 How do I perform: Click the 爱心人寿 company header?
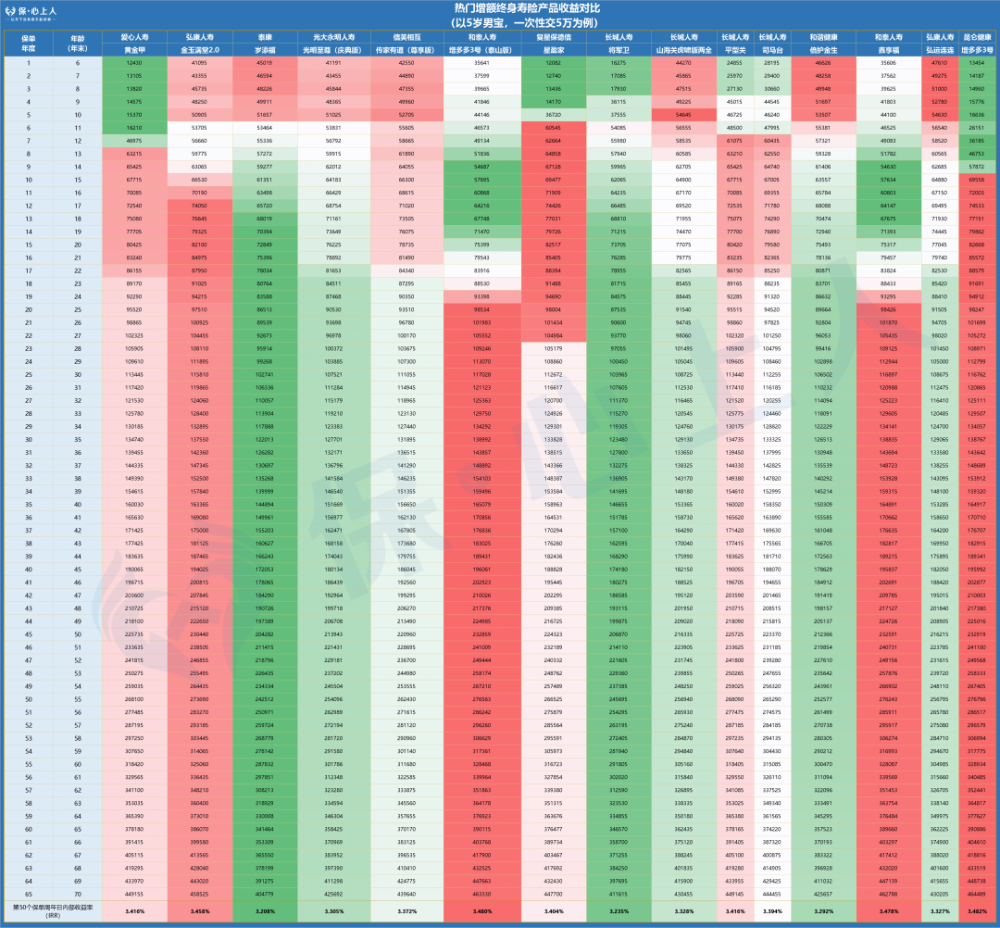pyautogui.click(x=135, y=37)
